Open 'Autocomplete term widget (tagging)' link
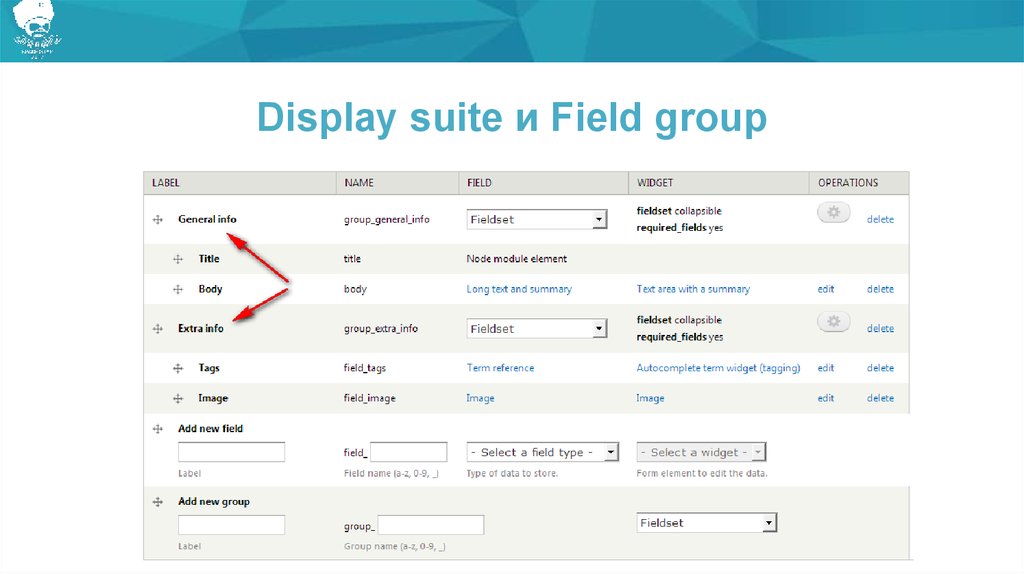1024x574 pixels. coord(718,368)
